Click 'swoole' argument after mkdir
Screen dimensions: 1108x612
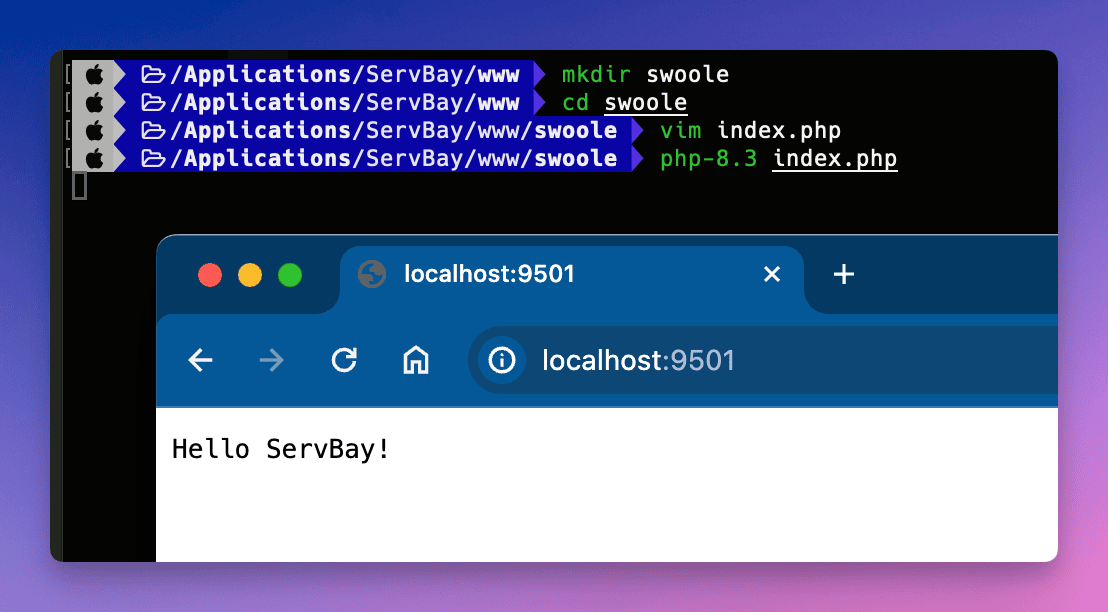pos(688,74)
